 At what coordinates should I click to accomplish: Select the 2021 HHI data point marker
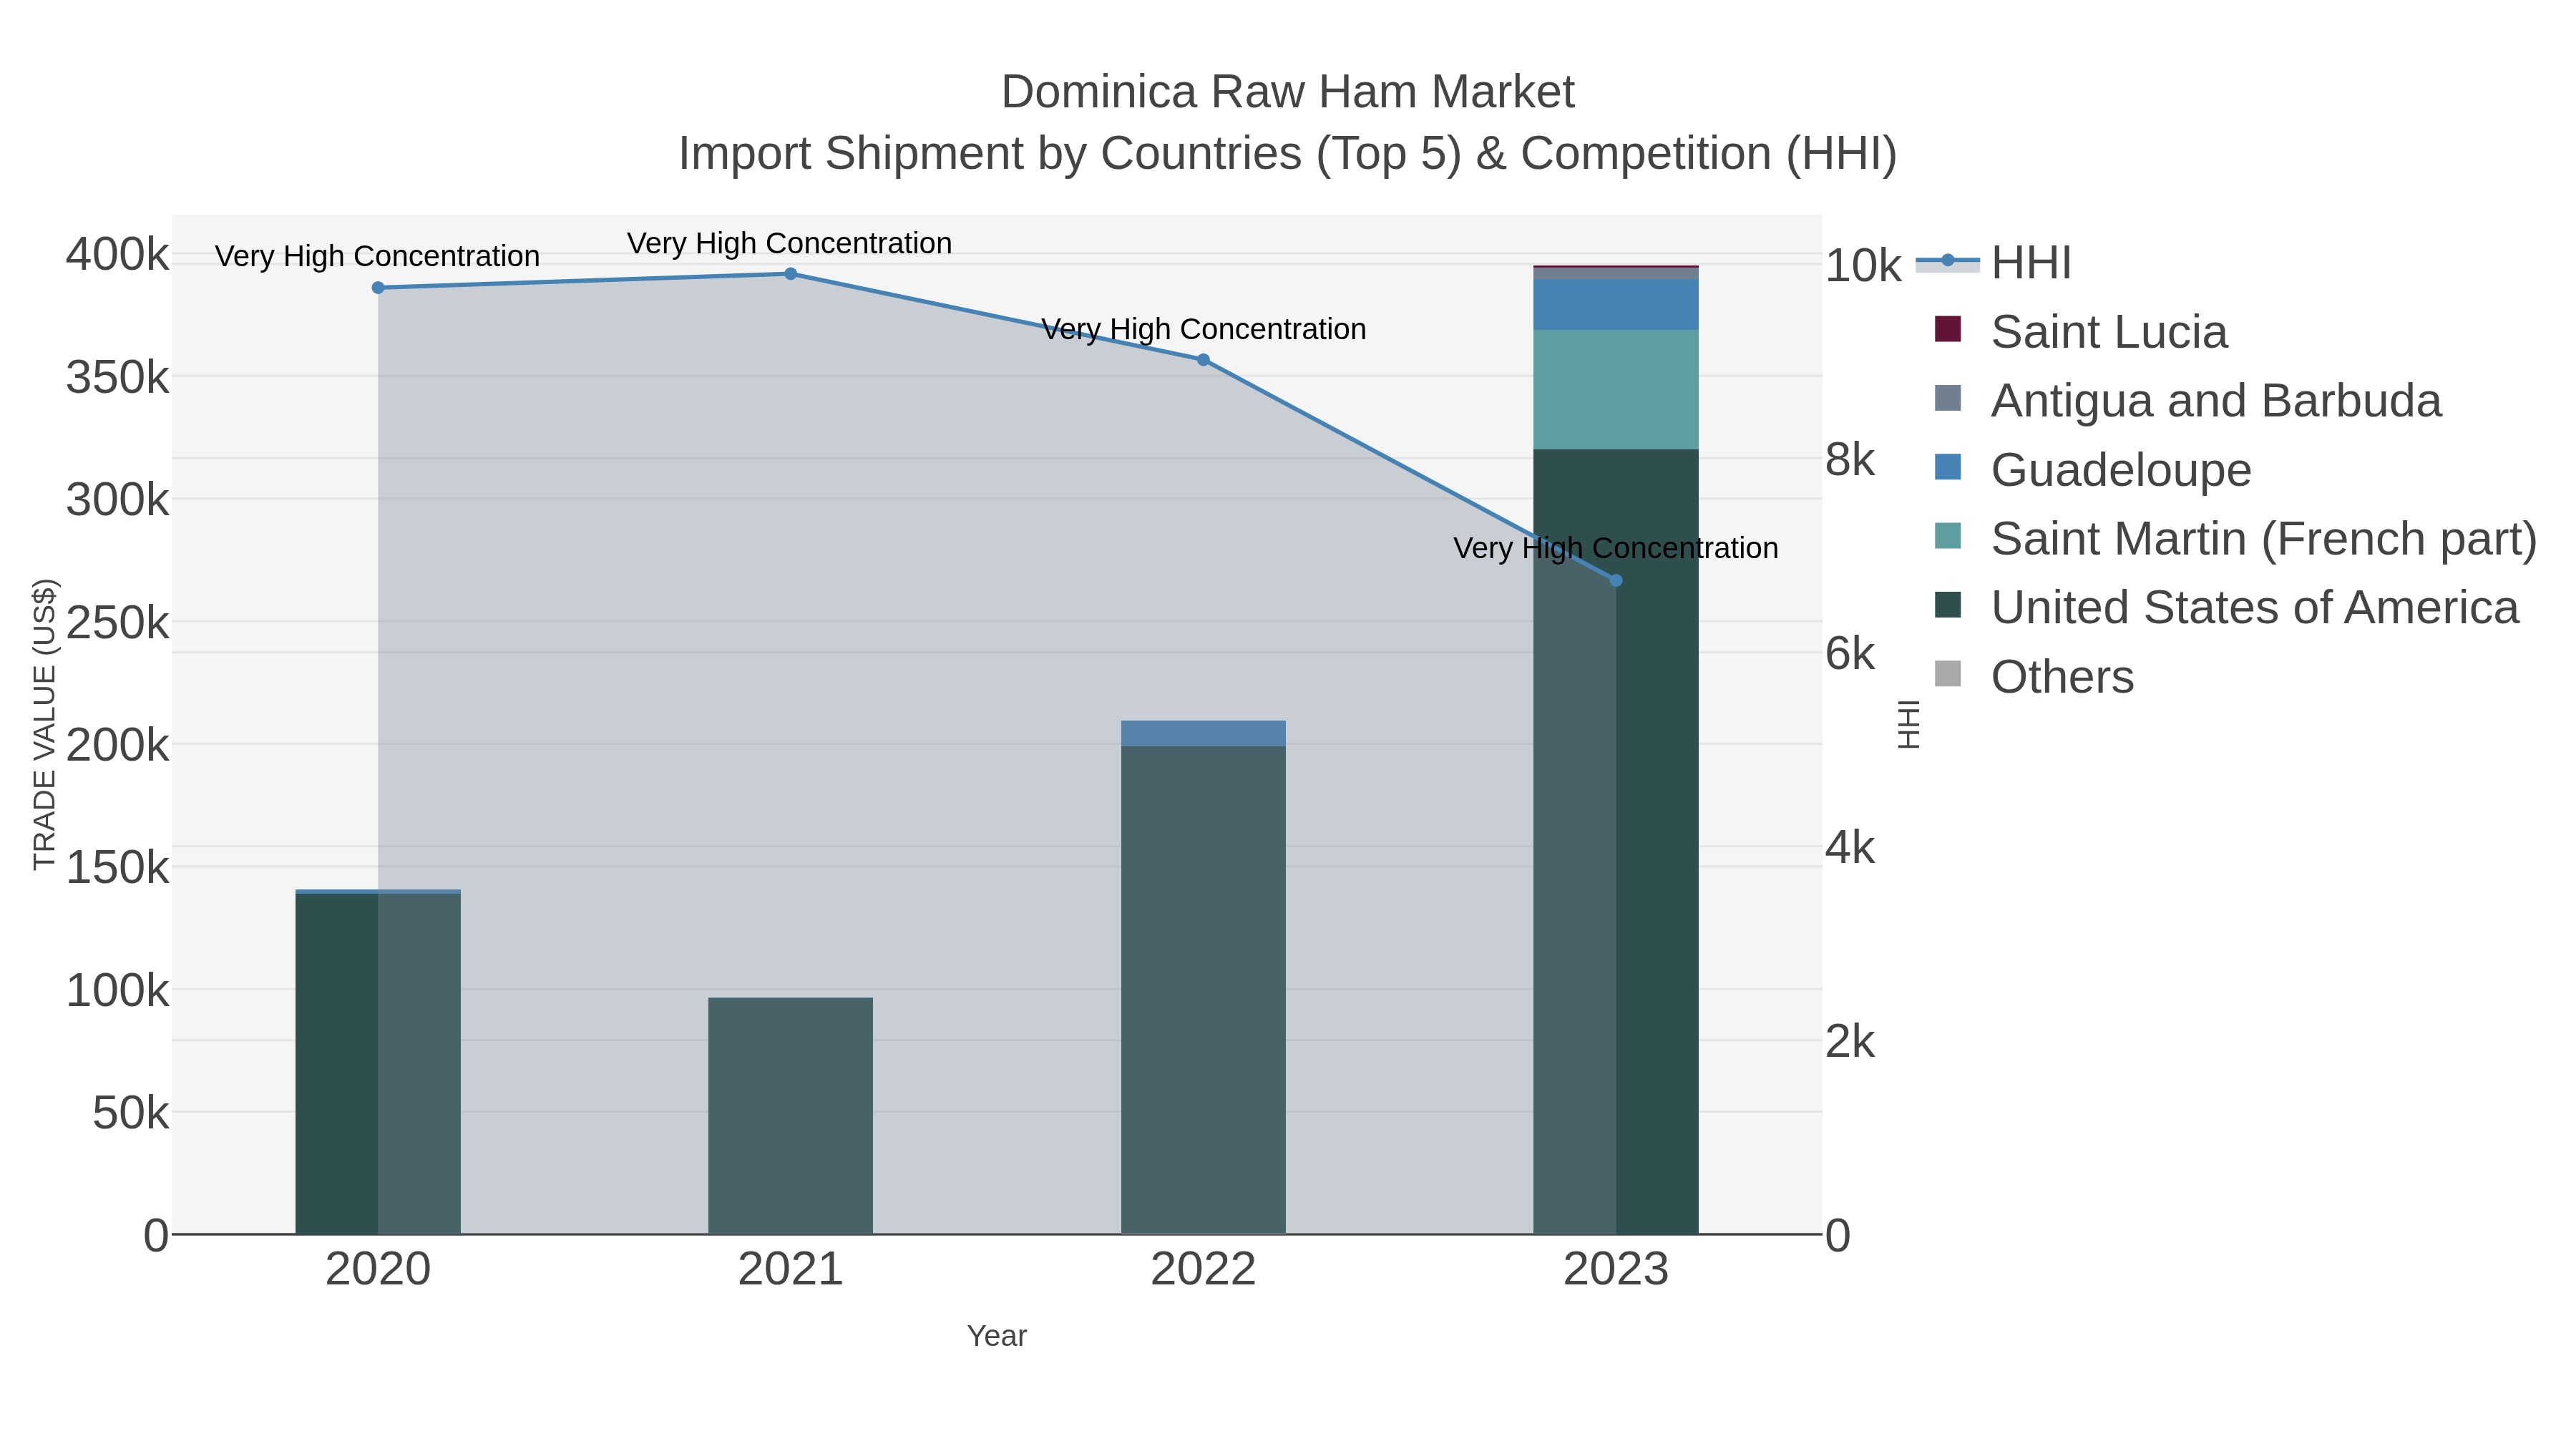(x=790, y=274)
